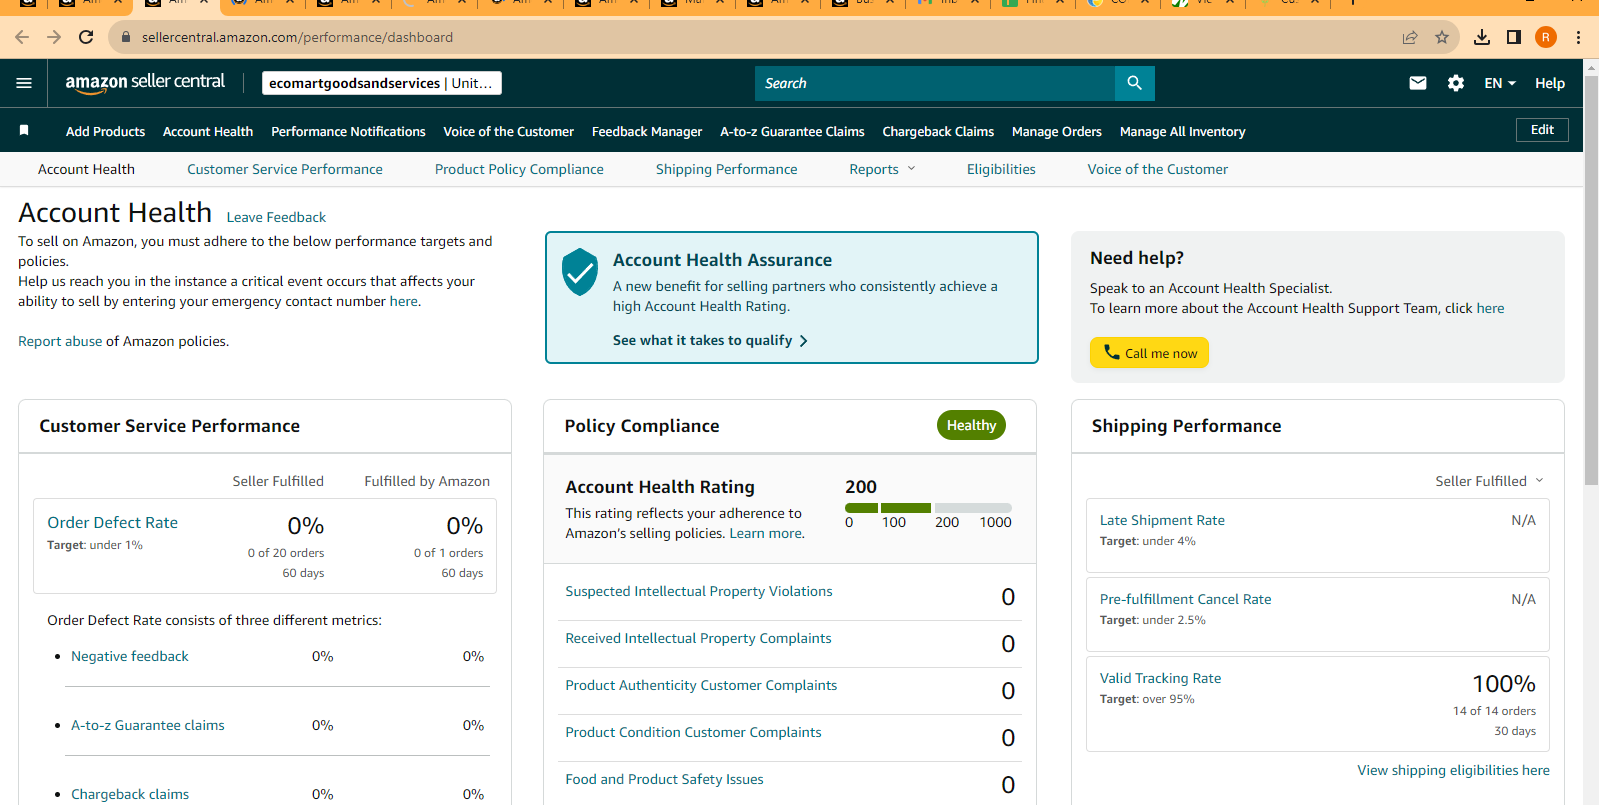Click the Call me now button
The width and height of the screenshot is (1599, 805).
pos(1149,352)
